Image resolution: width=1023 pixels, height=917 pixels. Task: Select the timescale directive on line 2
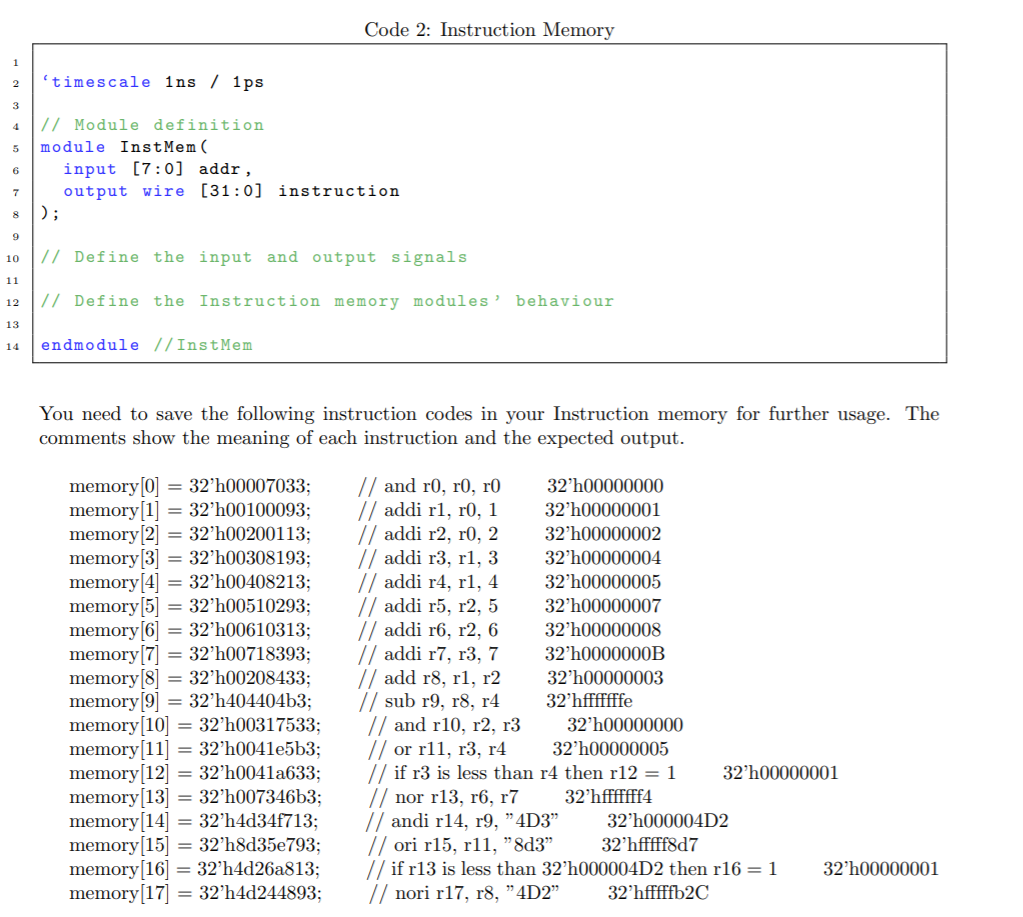[152, 81]
